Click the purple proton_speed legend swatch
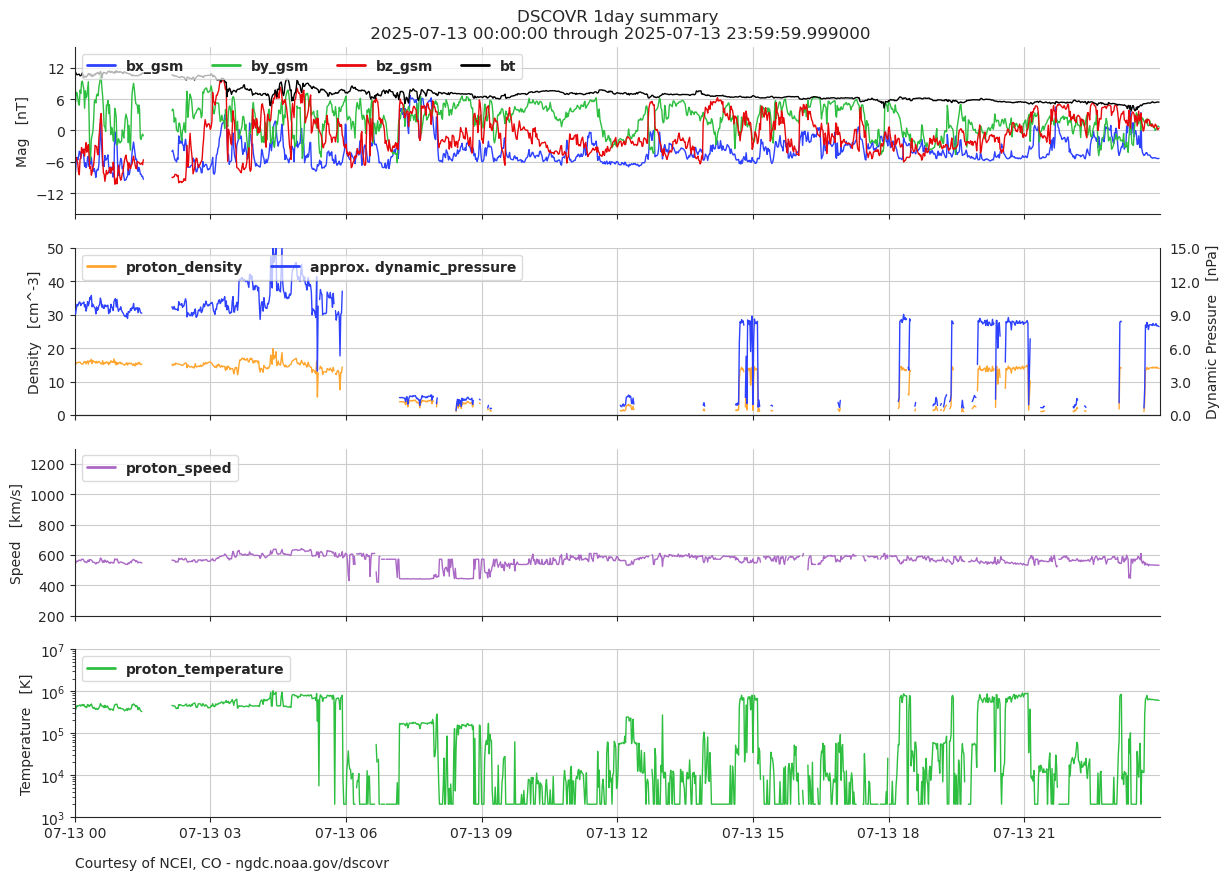Viewport: 1230px width, 880px height. [x=102, y=469]
